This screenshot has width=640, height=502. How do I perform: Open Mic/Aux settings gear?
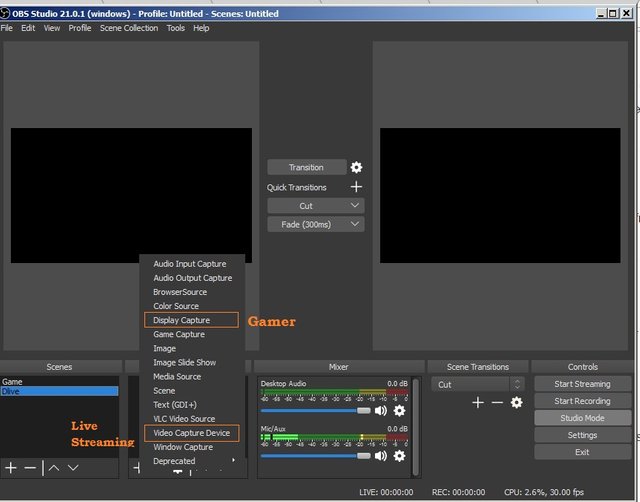tap(400, 455)
